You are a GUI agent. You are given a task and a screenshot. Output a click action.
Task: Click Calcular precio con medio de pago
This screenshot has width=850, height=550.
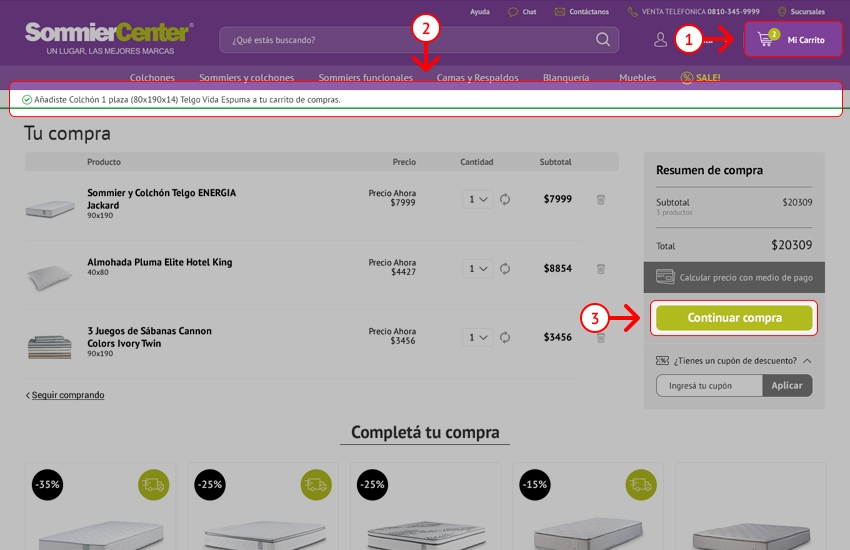click(x=734, y=277)
